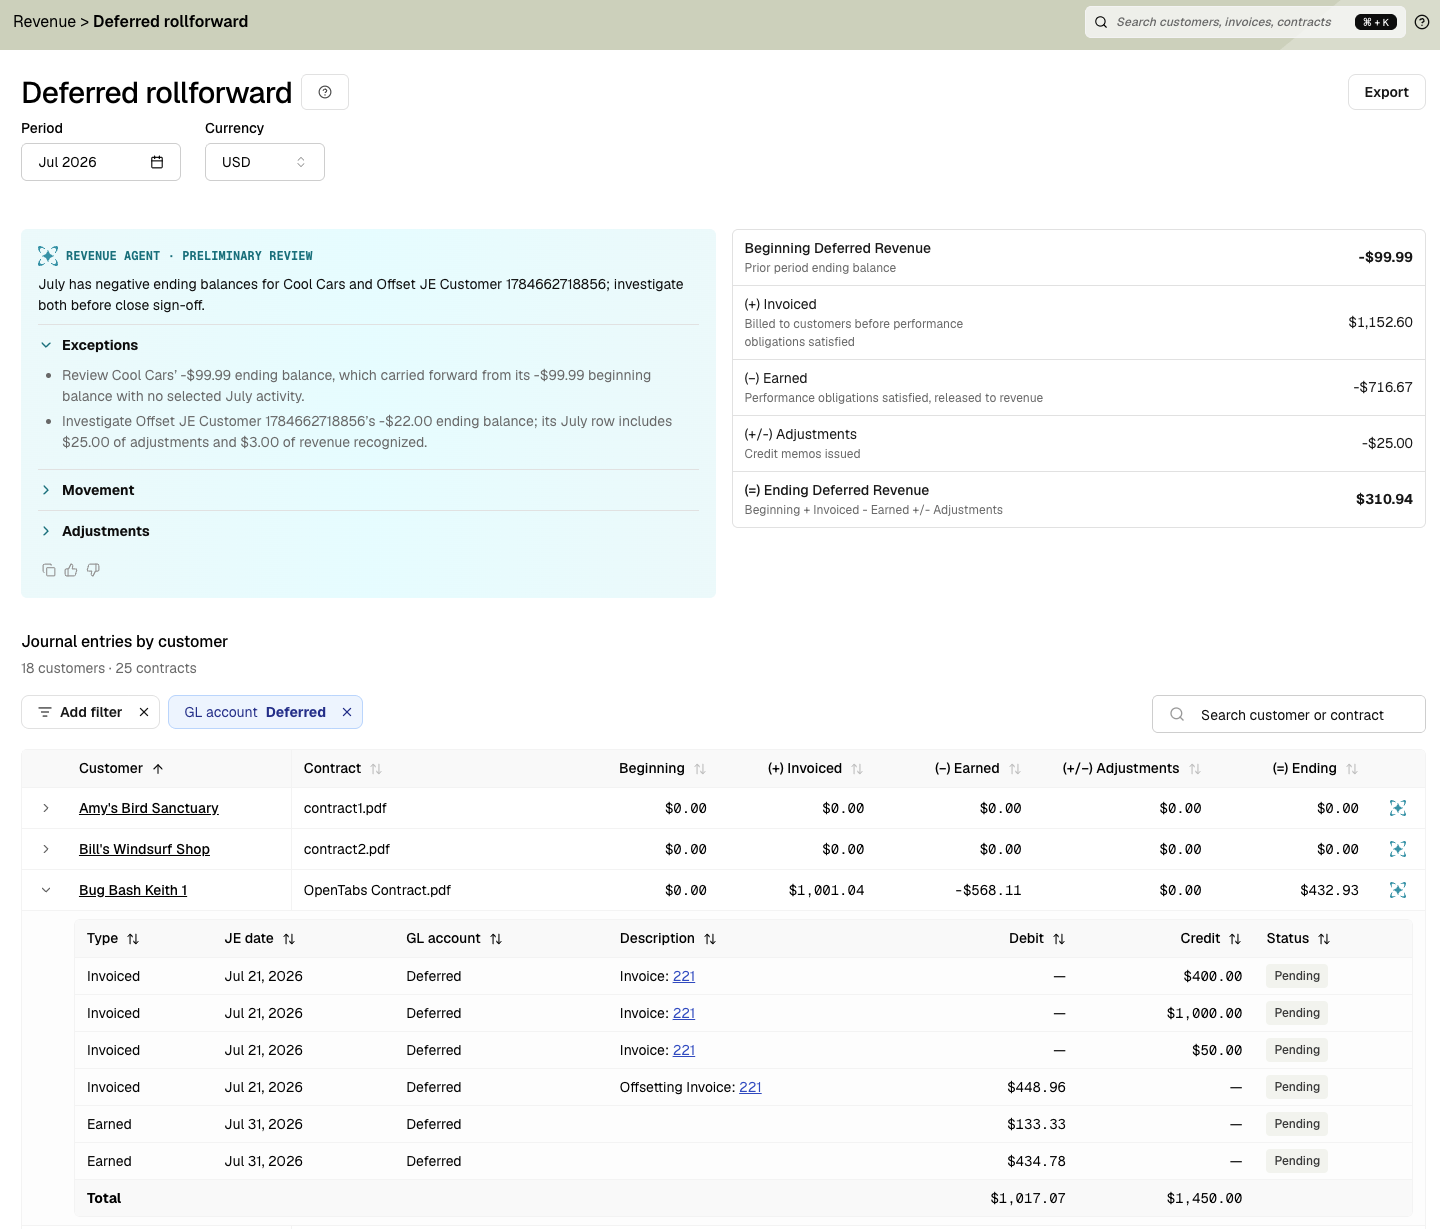The width and height of the screenshot is (1440, 1229).
Task: Open AI analysis for Bug Bash Keith 1 row
Action: click(1398, 890)
